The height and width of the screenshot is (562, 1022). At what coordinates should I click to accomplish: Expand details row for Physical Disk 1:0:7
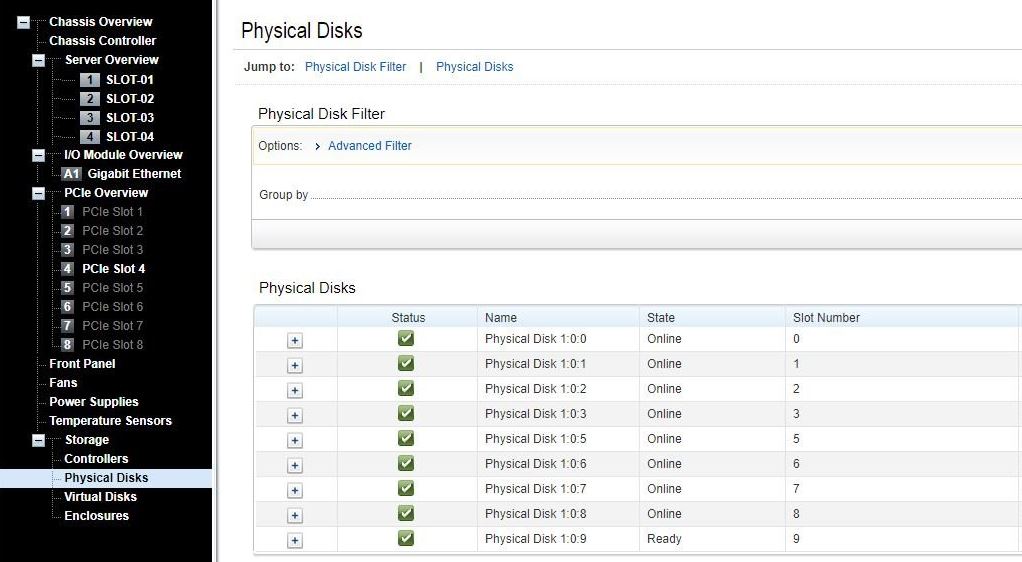tap(295, 490)
